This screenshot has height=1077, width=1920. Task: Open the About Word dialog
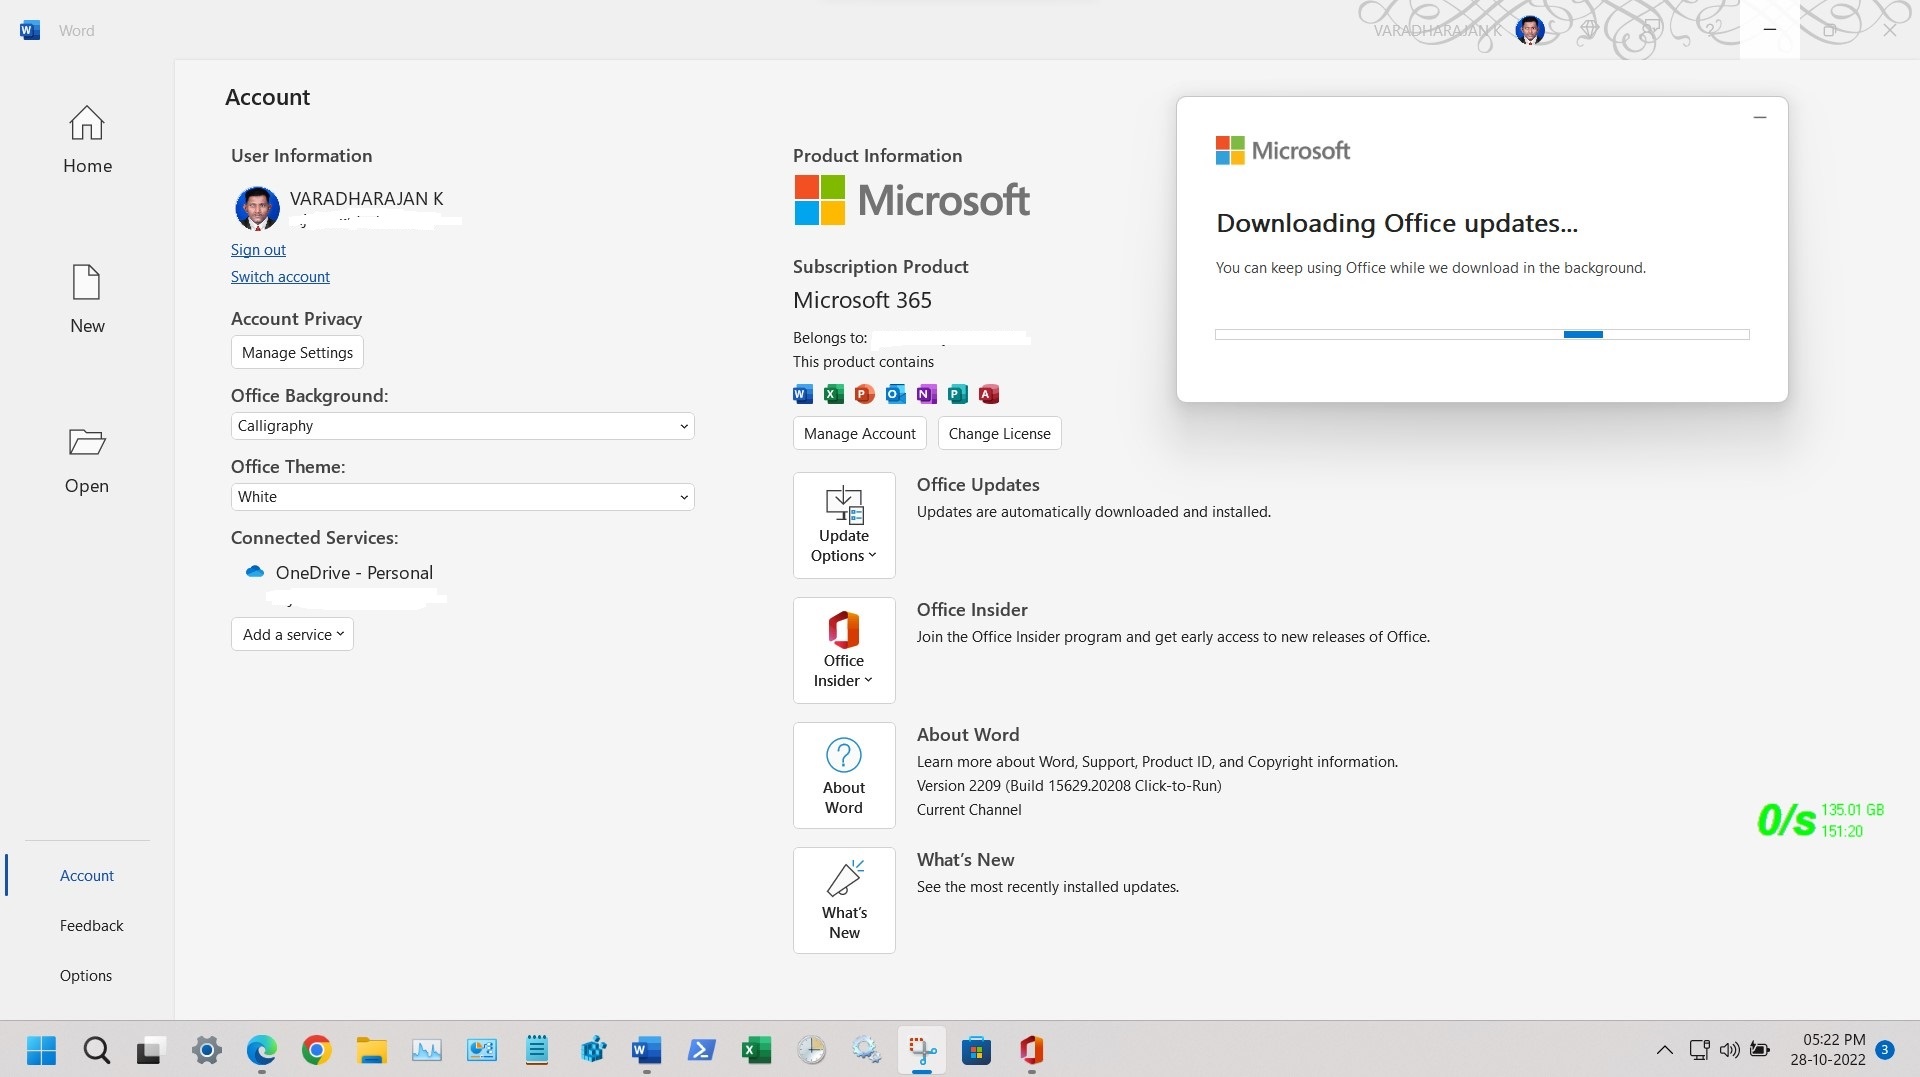pyautogui.click(x=844, y=775)
